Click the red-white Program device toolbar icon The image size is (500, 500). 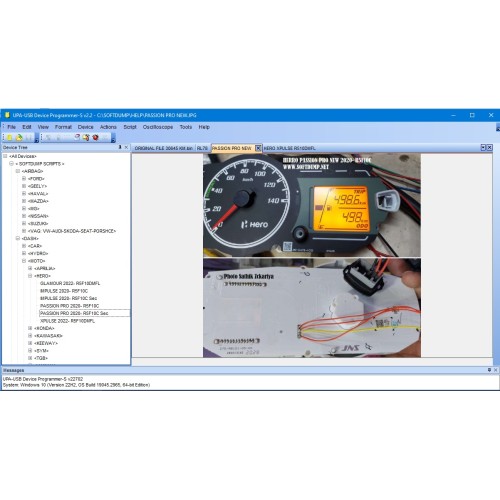coord(77,137)
